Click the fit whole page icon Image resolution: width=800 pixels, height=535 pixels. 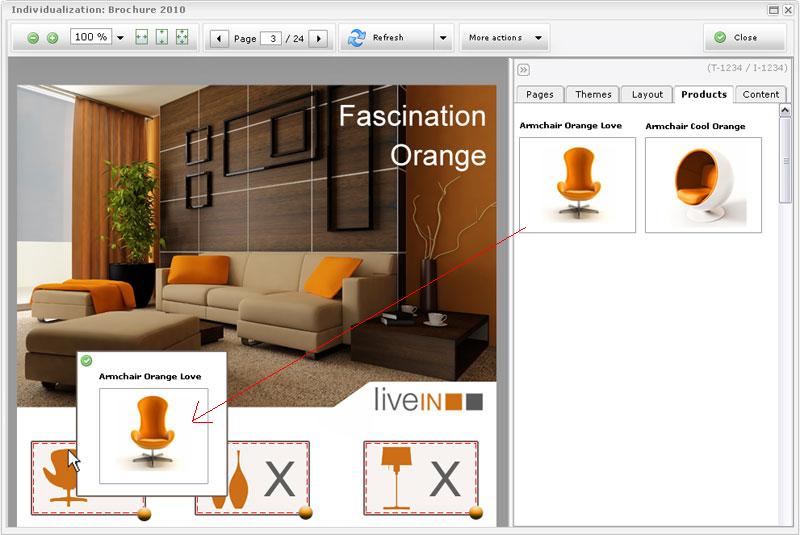click(181, 38)
